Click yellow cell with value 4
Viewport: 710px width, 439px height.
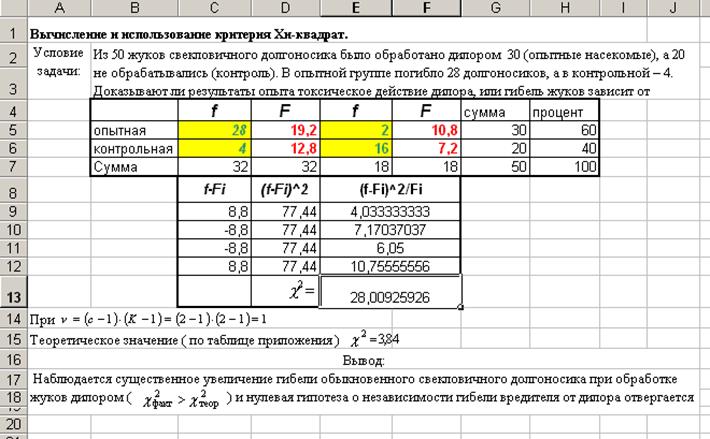tap(215, 148)
